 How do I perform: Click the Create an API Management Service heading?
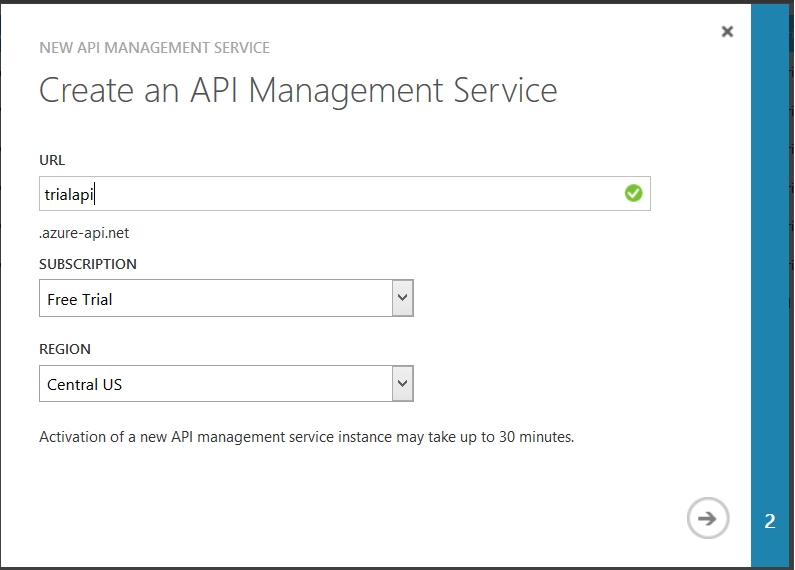click(298, 90)
